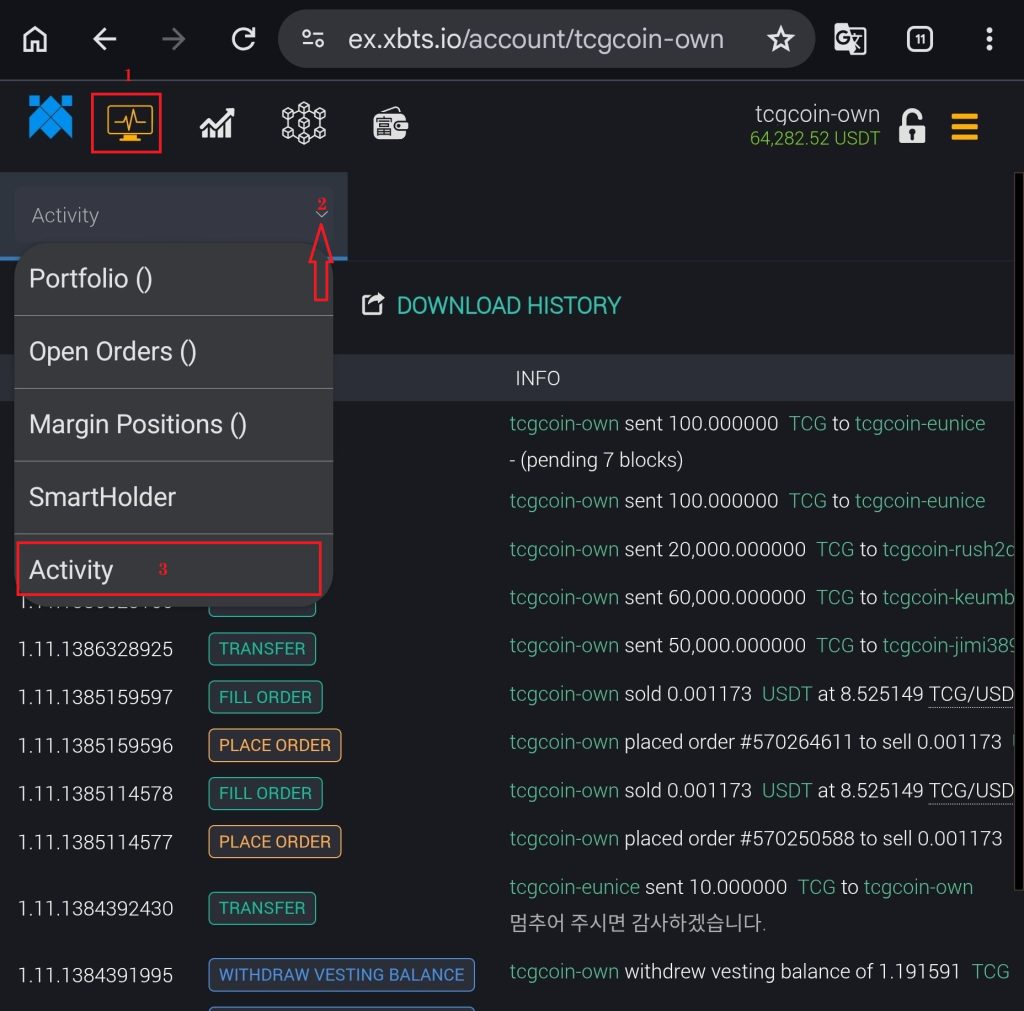
Task: Open the wallet icon
Action: pyautogui.click(x=390, y=124)
